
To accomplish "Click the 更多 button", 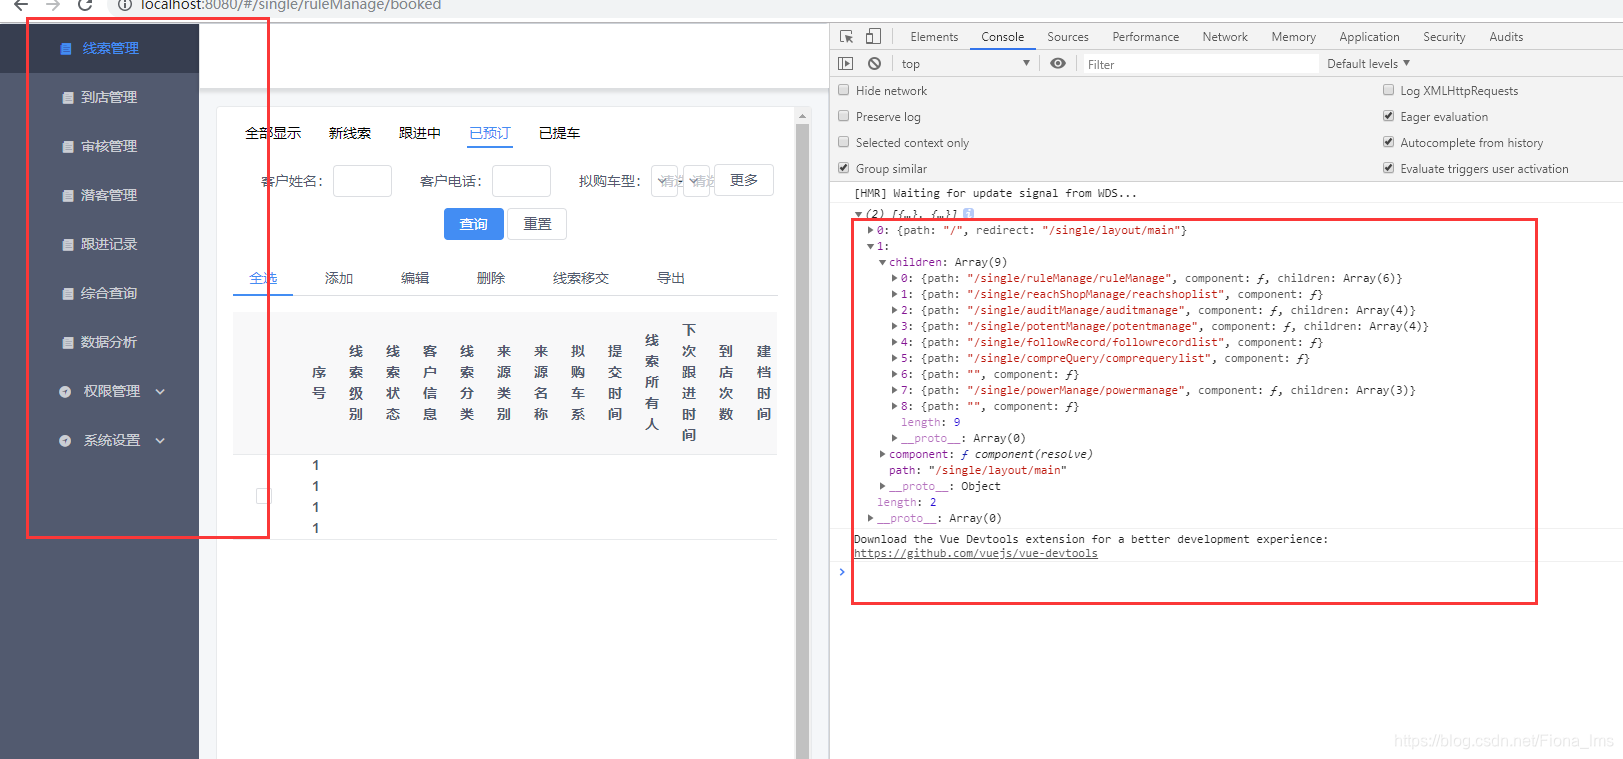I will pos(744,180).
